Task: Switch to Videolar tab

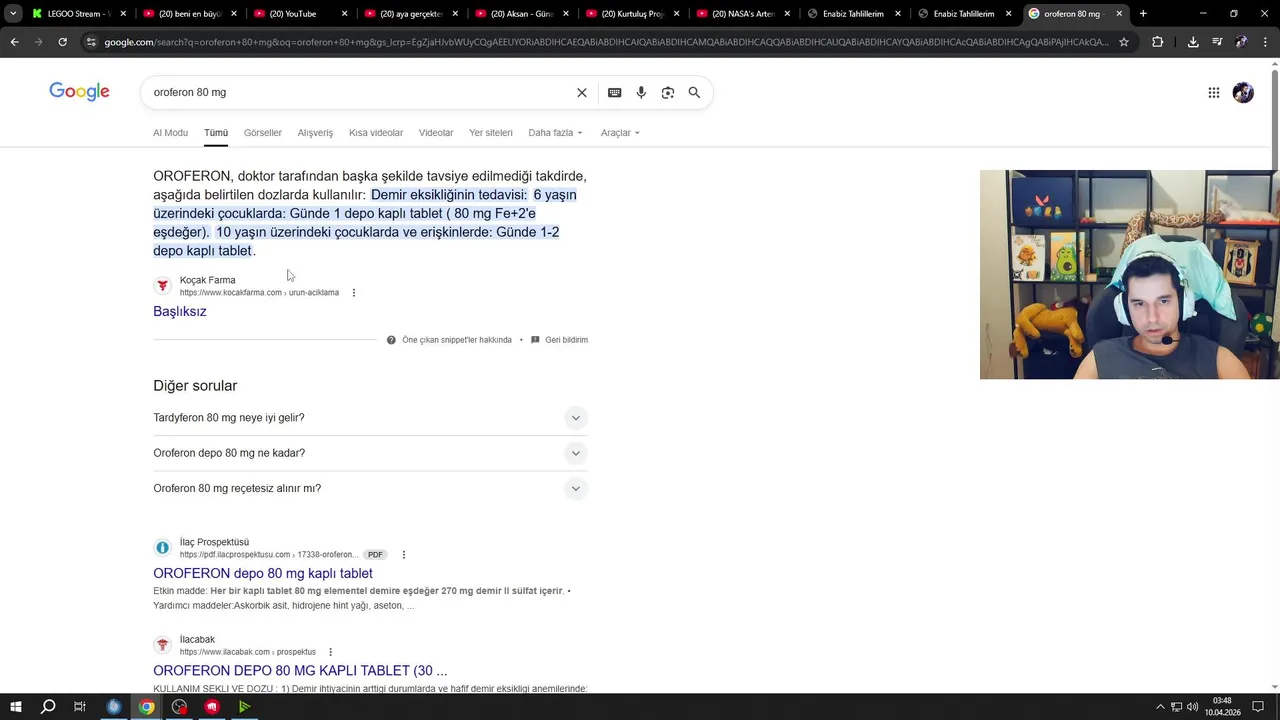Action: [436, 133]
